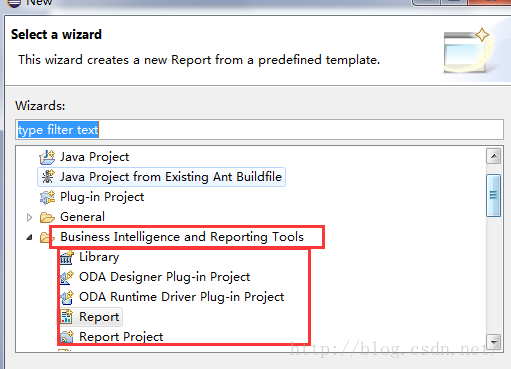This screenshot has width=511, height=369.
Task: Collapse Business Intelligence and Reporting Tools
Action: coord(29,237)
